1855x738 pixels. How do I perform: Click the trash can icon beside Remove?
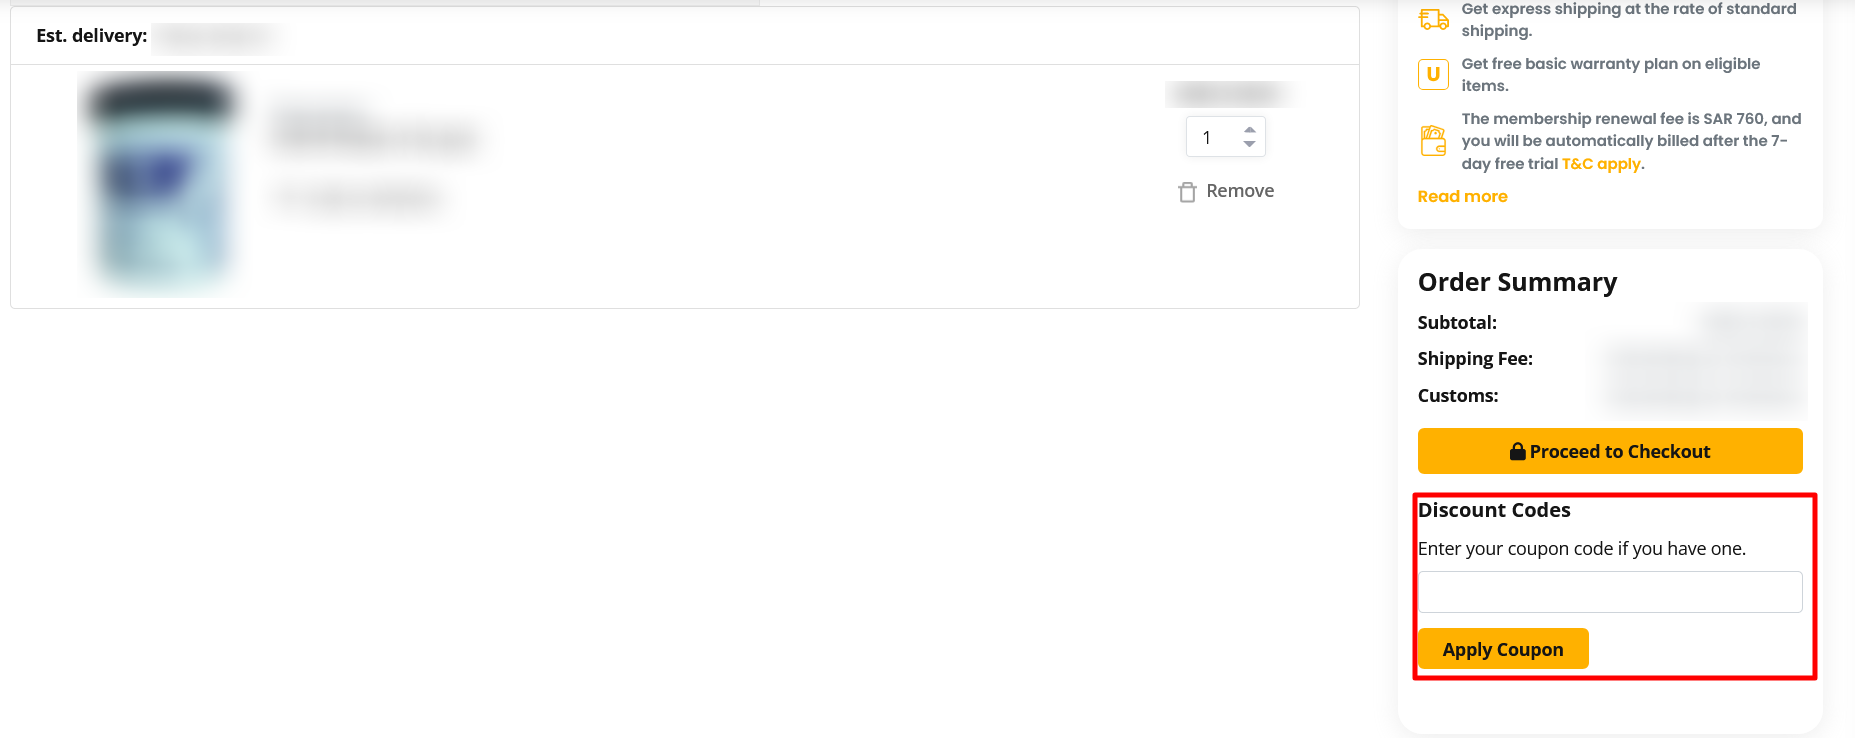pyautogui.click(x=1187, y=192)
